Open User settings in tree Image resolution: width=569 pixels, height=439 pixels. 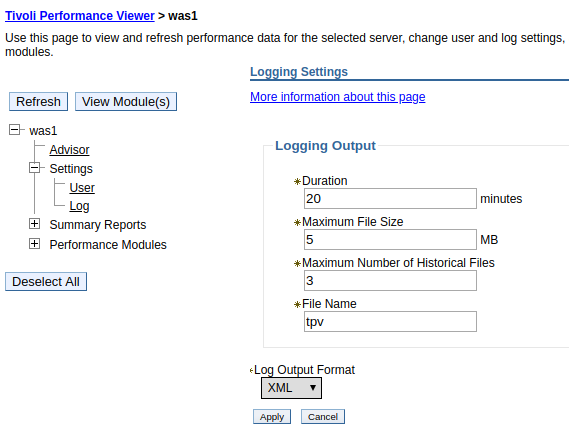point(82,188)
